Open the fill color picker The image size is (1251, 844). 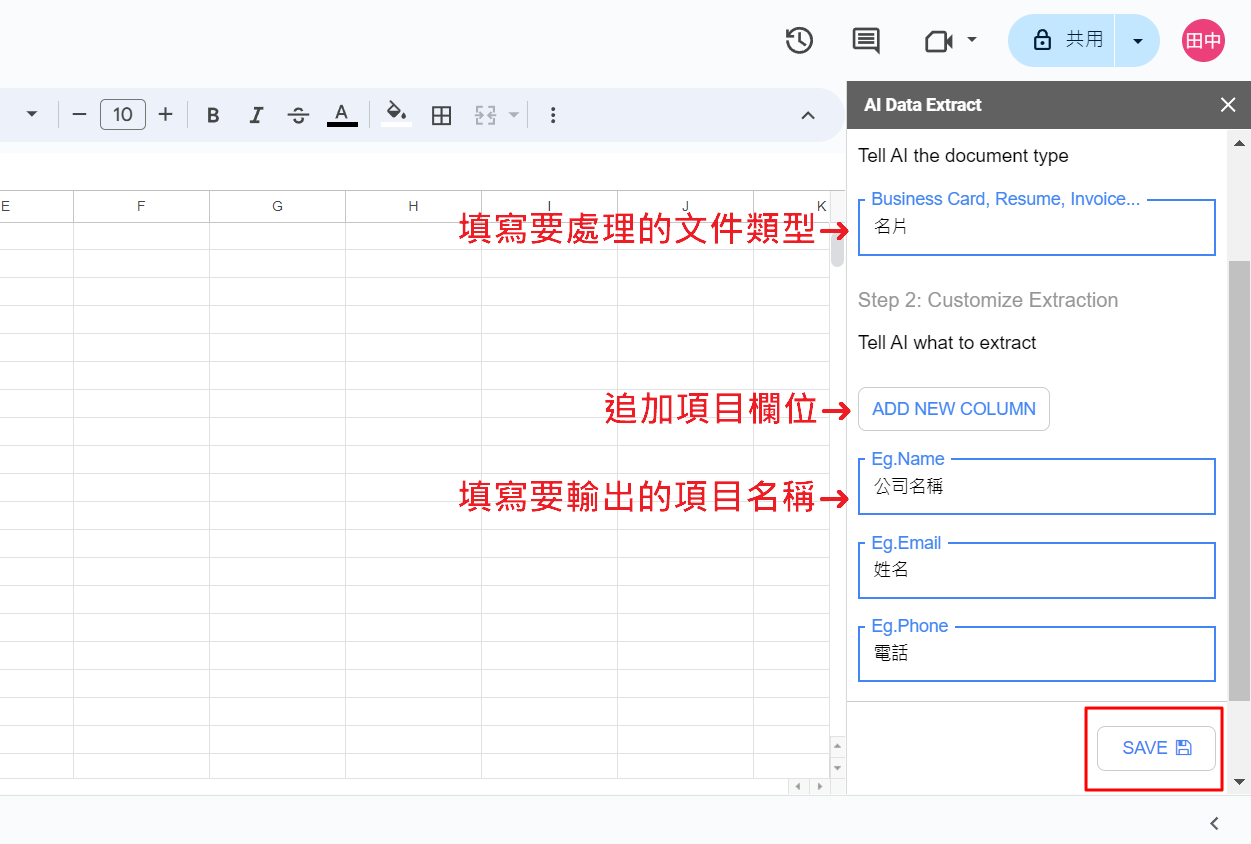pyautogui.click(x=396, y=114)
